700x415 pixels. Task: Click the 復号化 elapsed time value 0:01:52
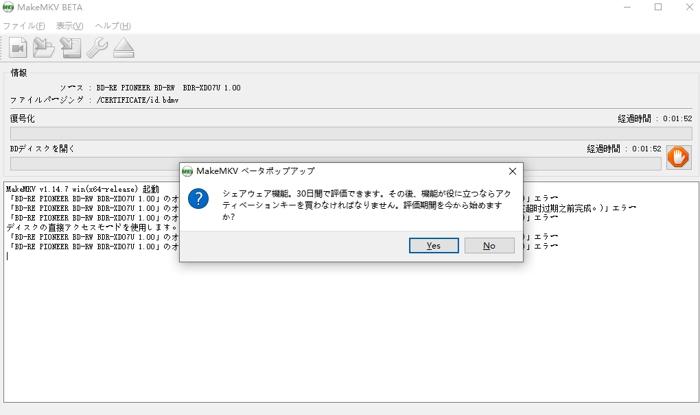click(x=677, y=119)
